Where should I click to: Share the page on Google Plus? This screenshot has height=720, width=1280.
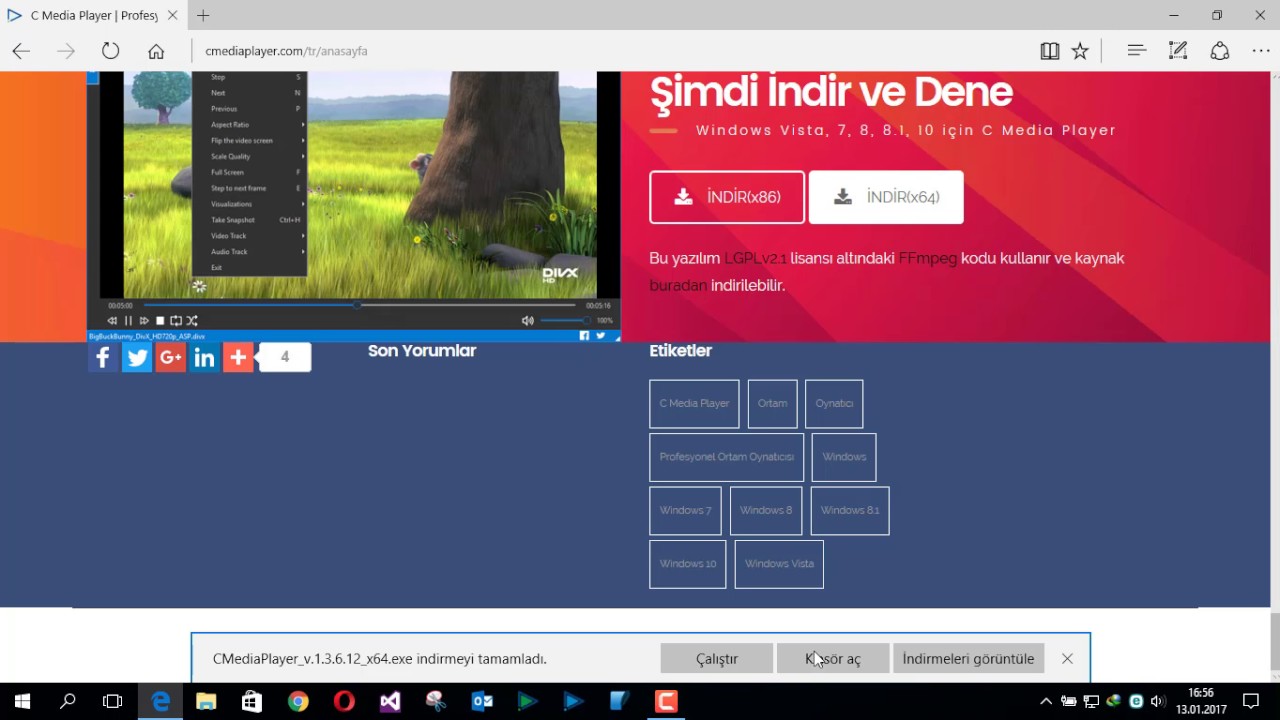coord(170,357)
